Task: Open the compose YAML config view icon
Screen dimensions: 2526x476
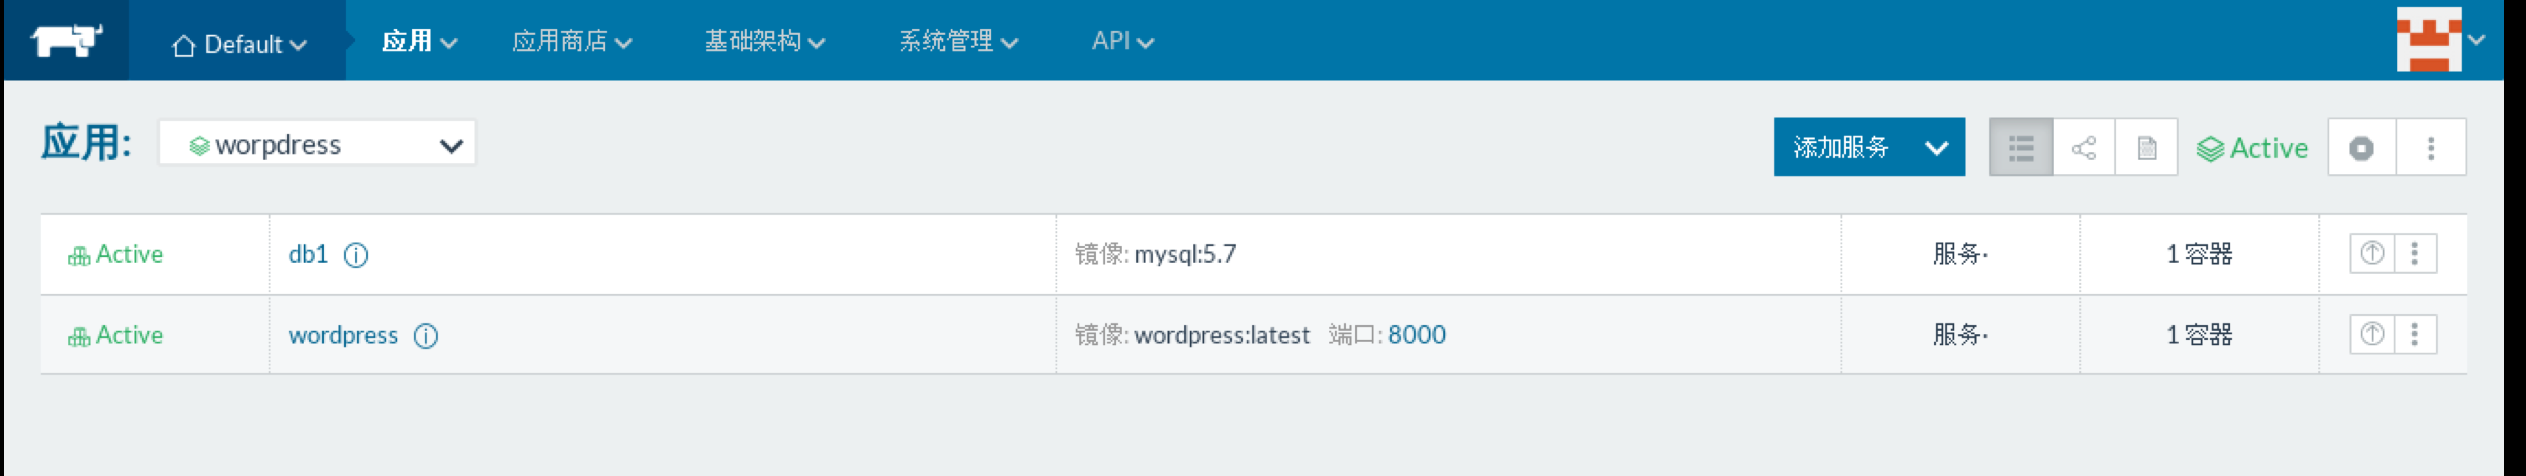Action: 2146,148
